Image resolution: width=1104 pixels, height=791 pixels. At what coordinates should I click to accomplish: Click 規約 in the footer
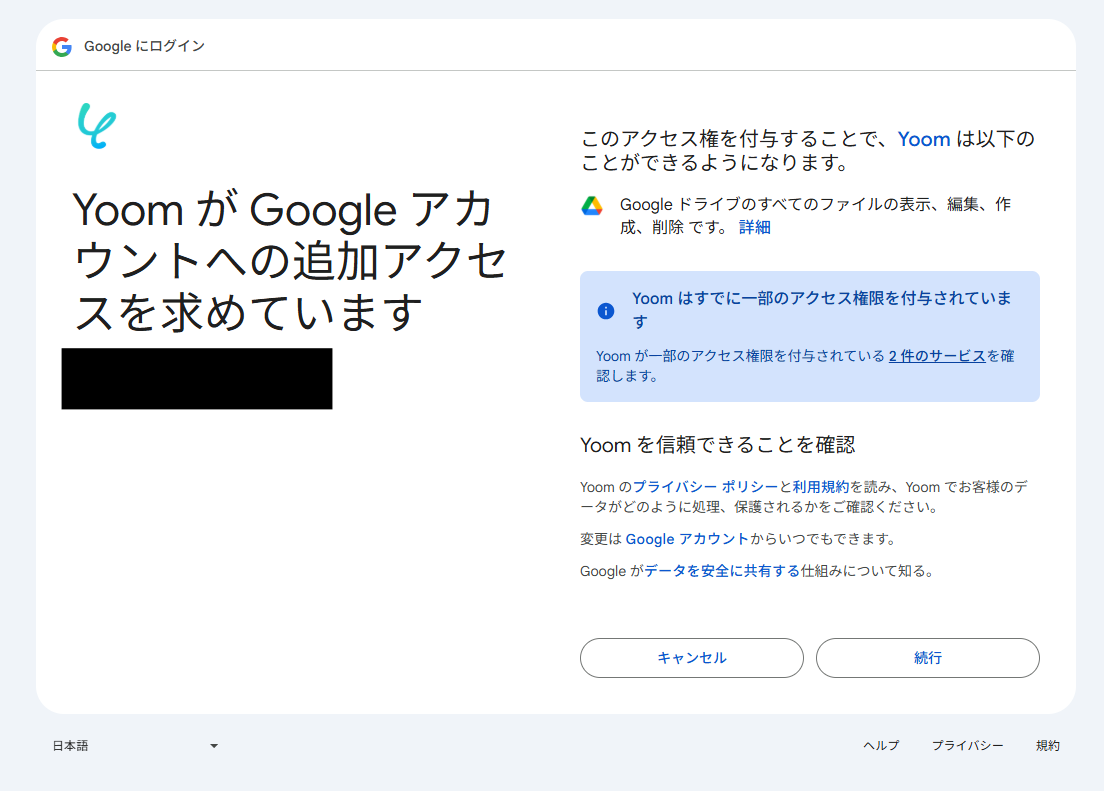[1048, 746]
